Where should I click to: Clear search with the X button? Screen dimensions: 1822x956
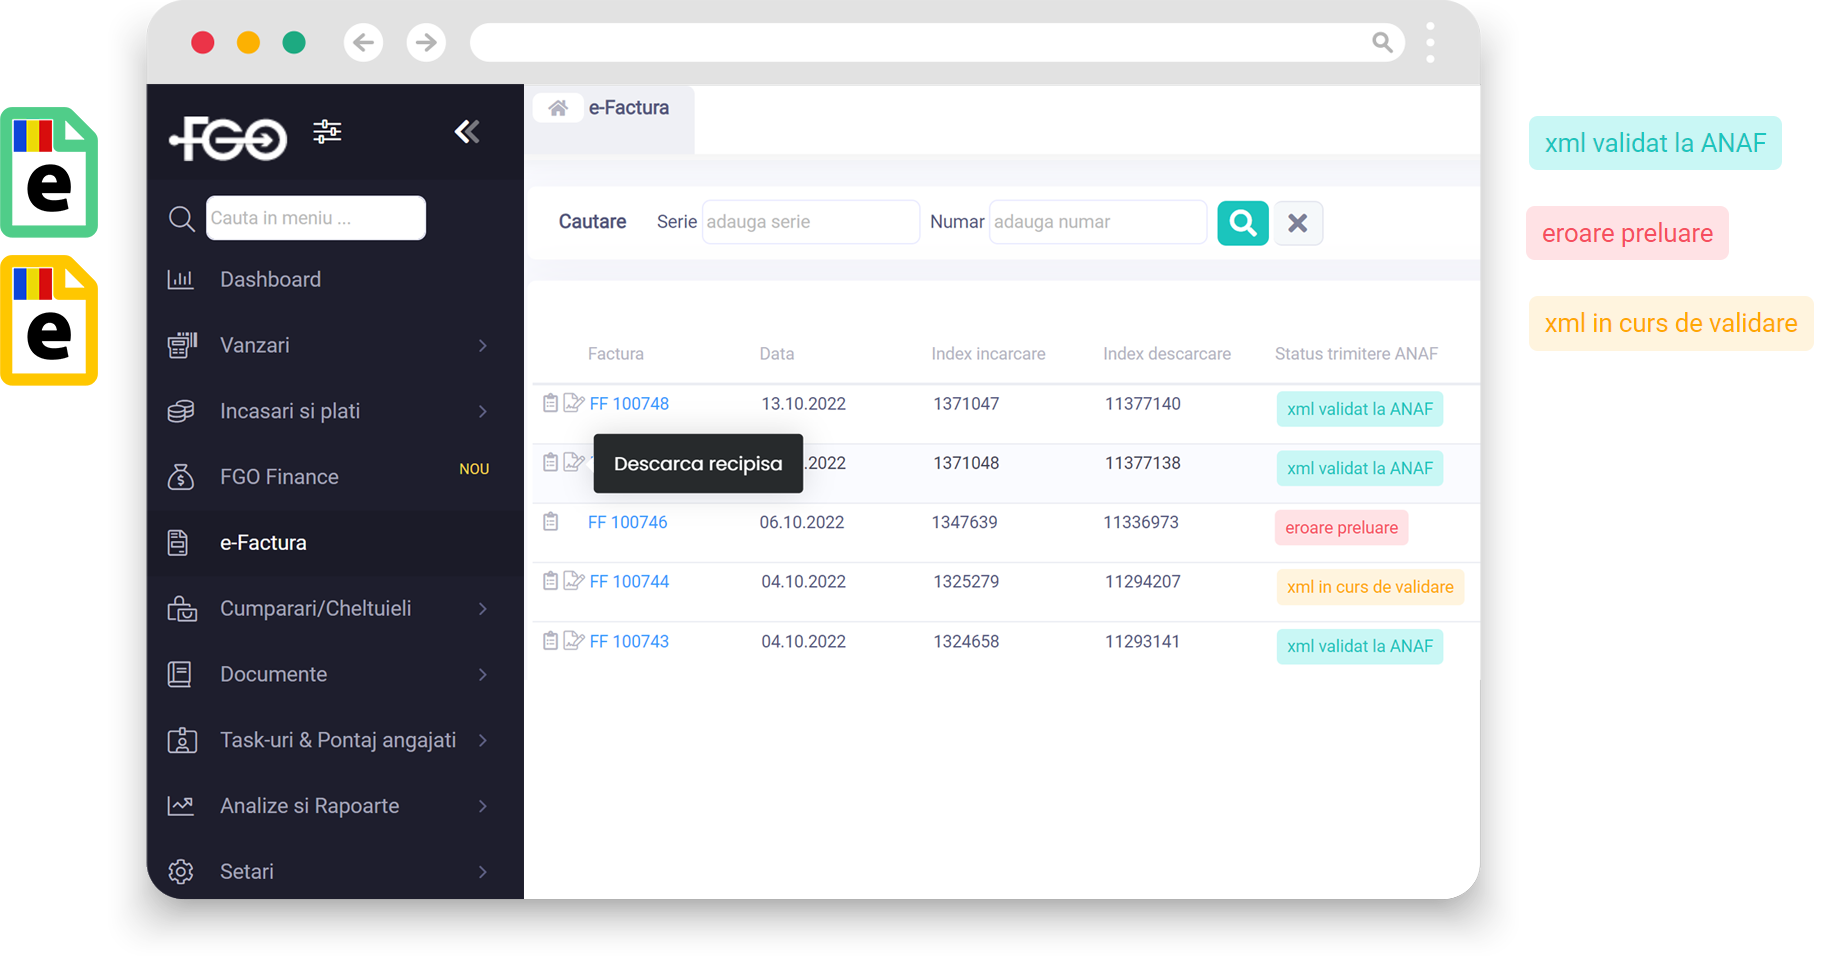pos(1297,223)
